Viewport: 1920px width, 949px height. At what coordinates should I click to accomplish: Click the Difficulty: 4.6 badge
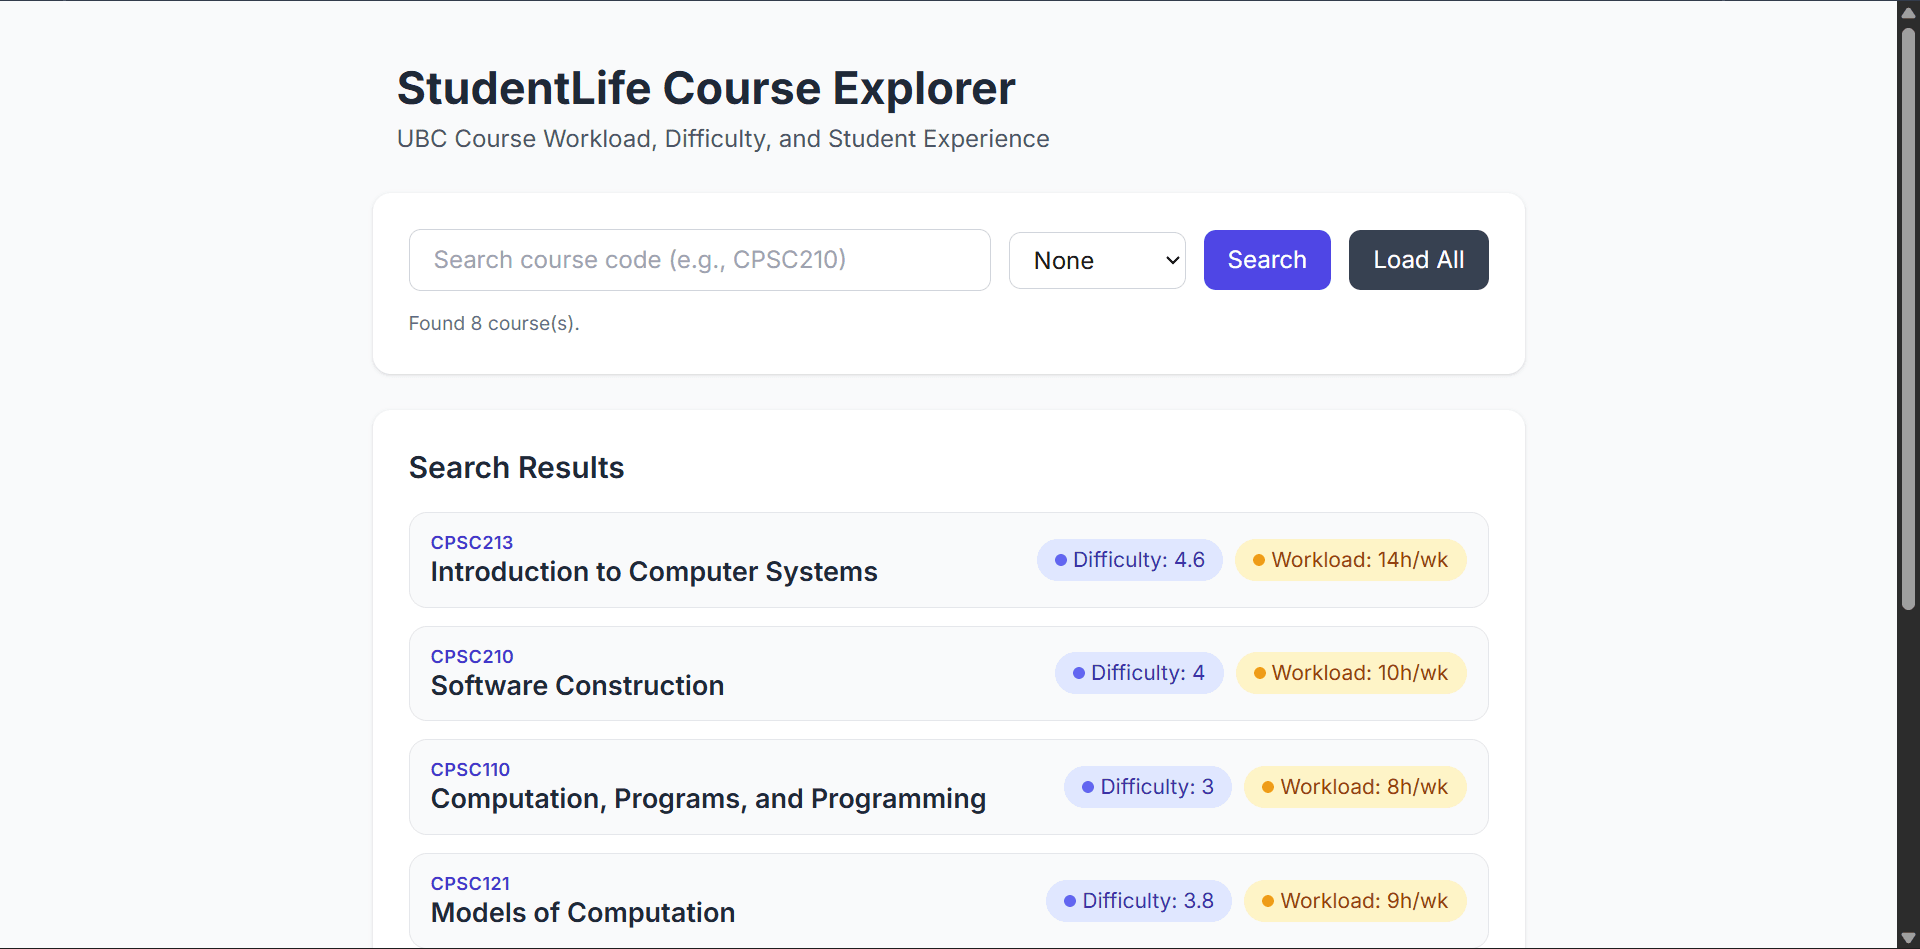[1129, 560]
